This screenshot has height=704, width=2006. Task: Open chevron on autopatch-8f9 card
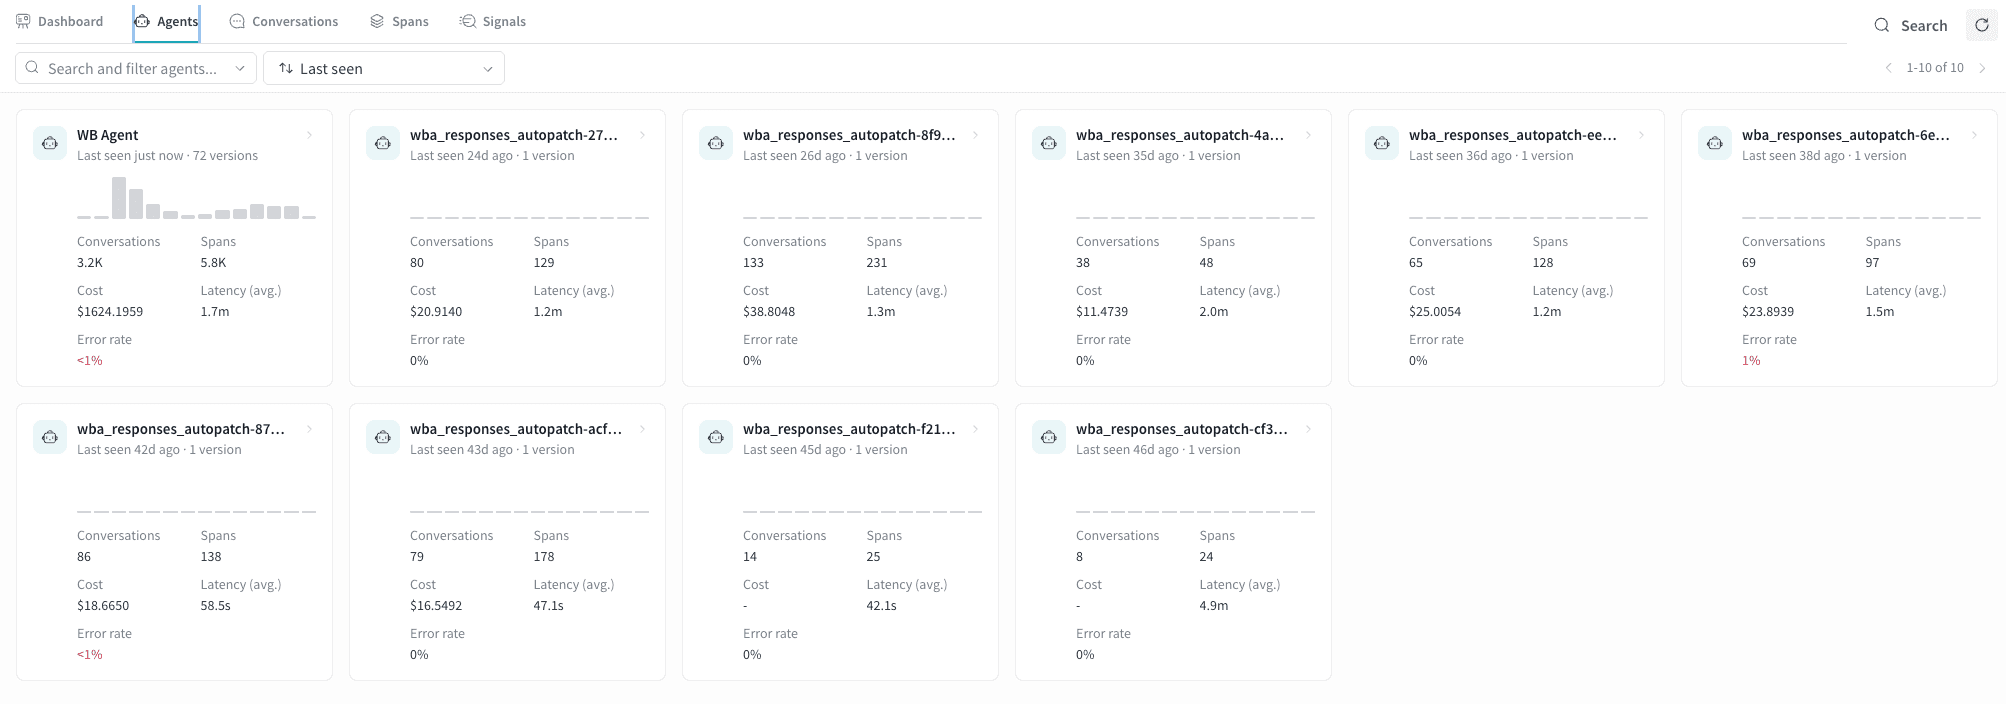pos(976,135)
